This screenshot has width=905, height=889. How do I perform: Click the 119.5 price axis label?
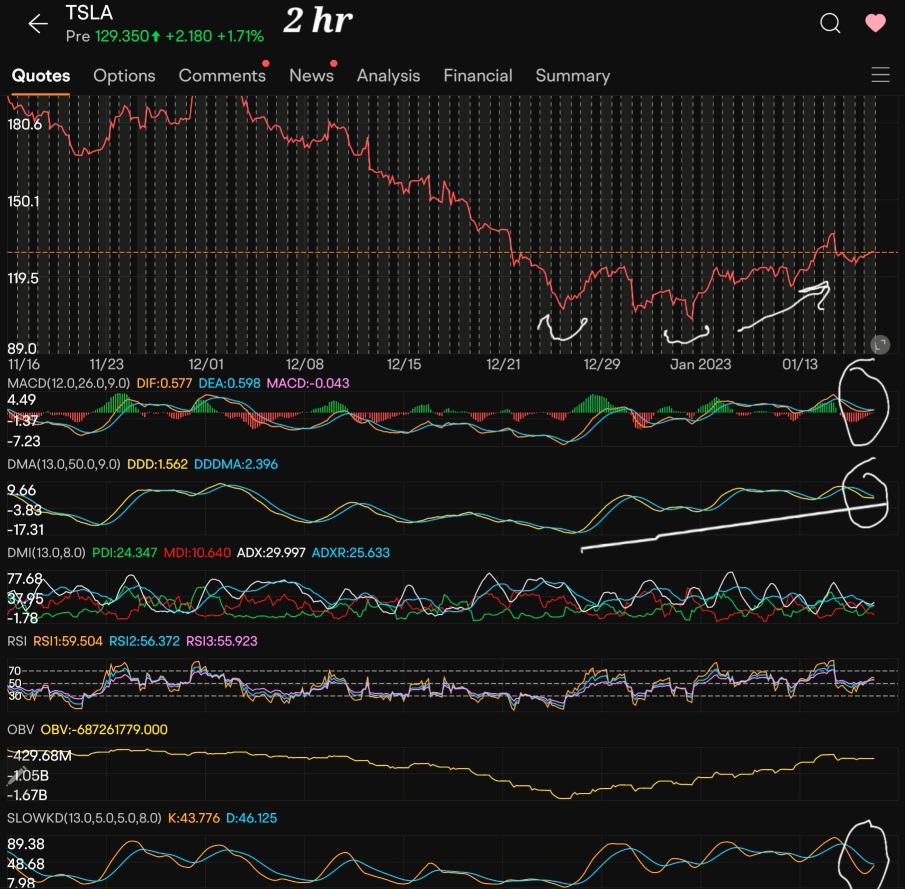coord(23,278)
